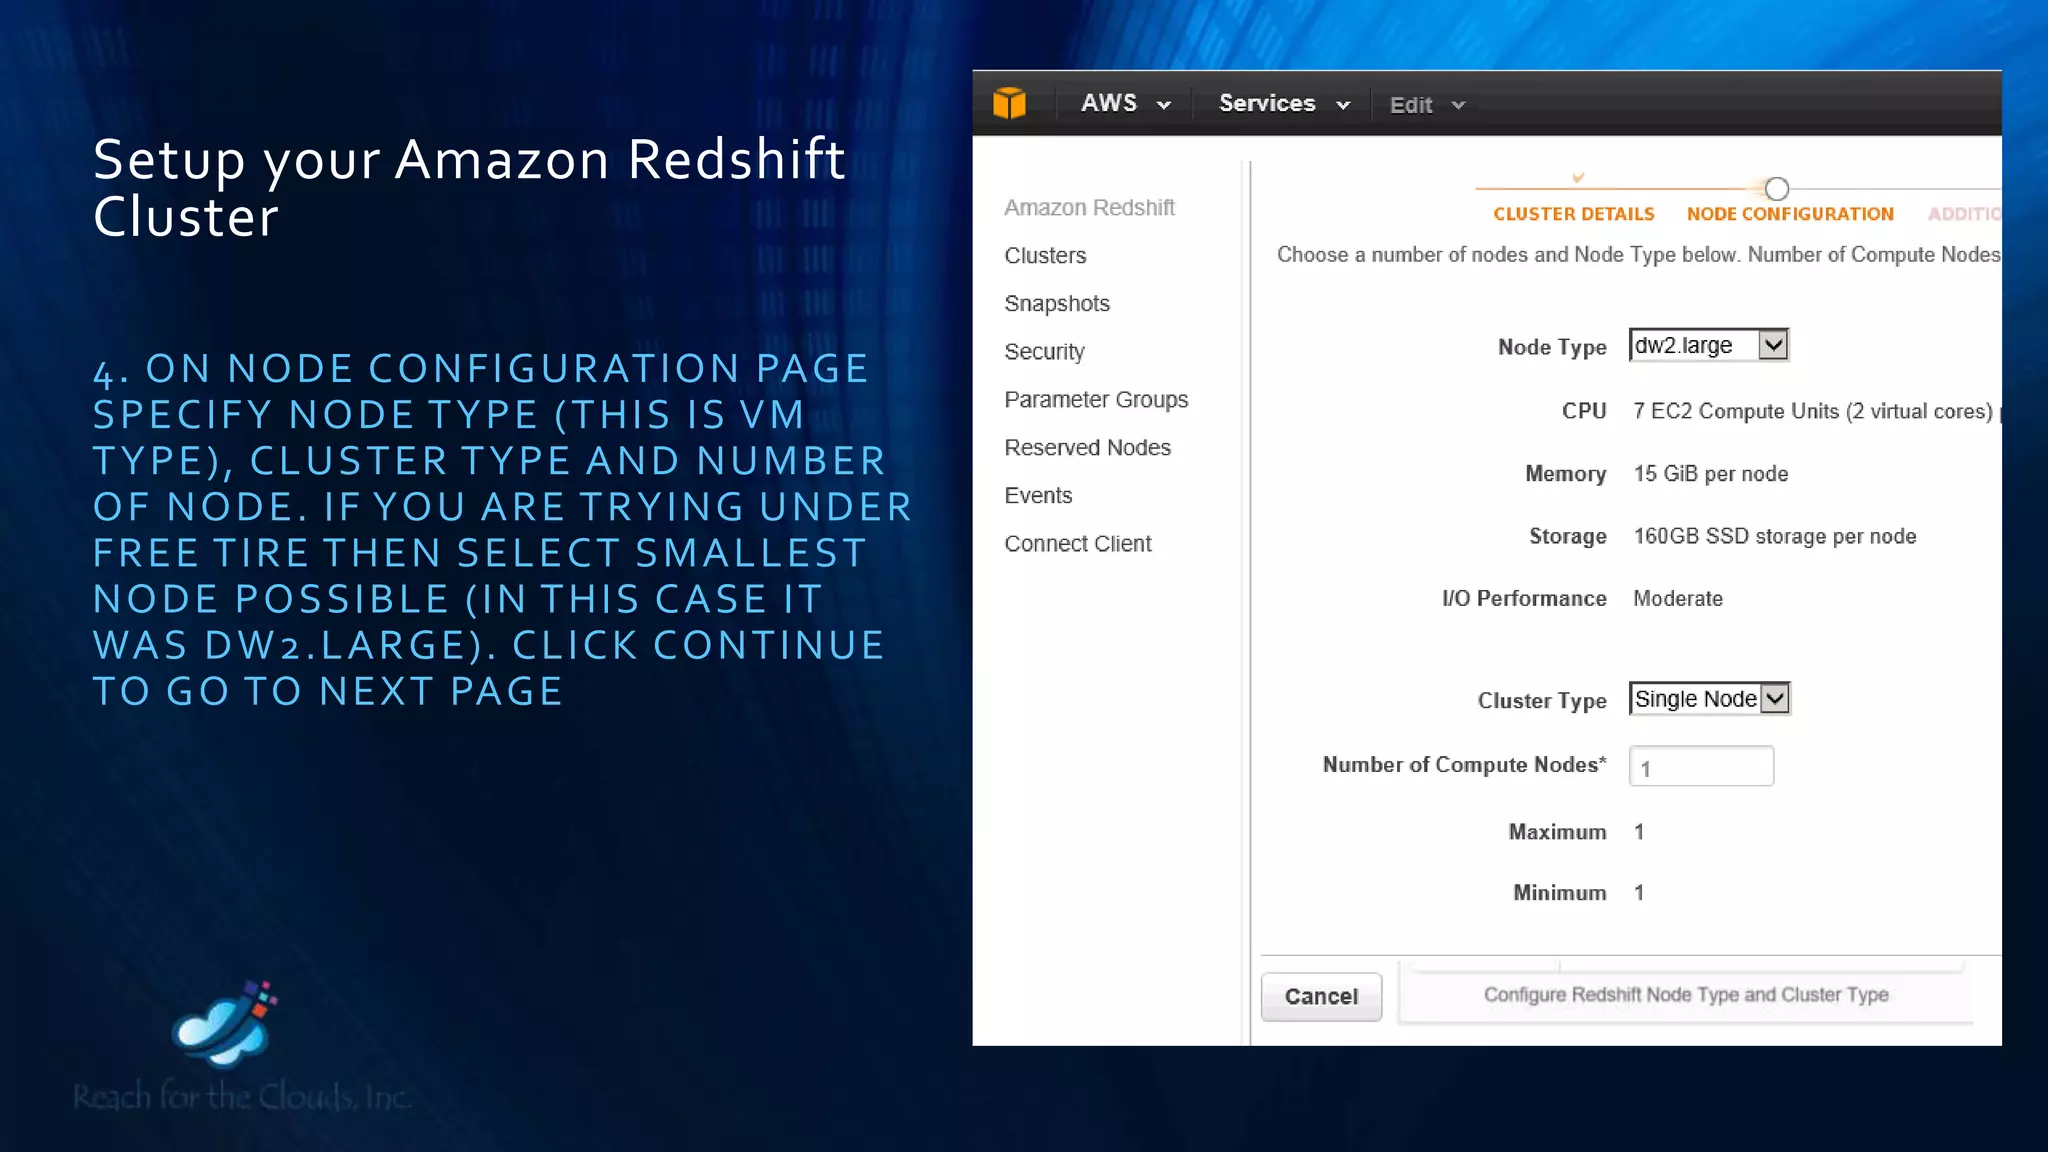Screen dimensions: 2048x1152
Task: Click the Number of Compute Nodes field
Action: (1701, 766)
